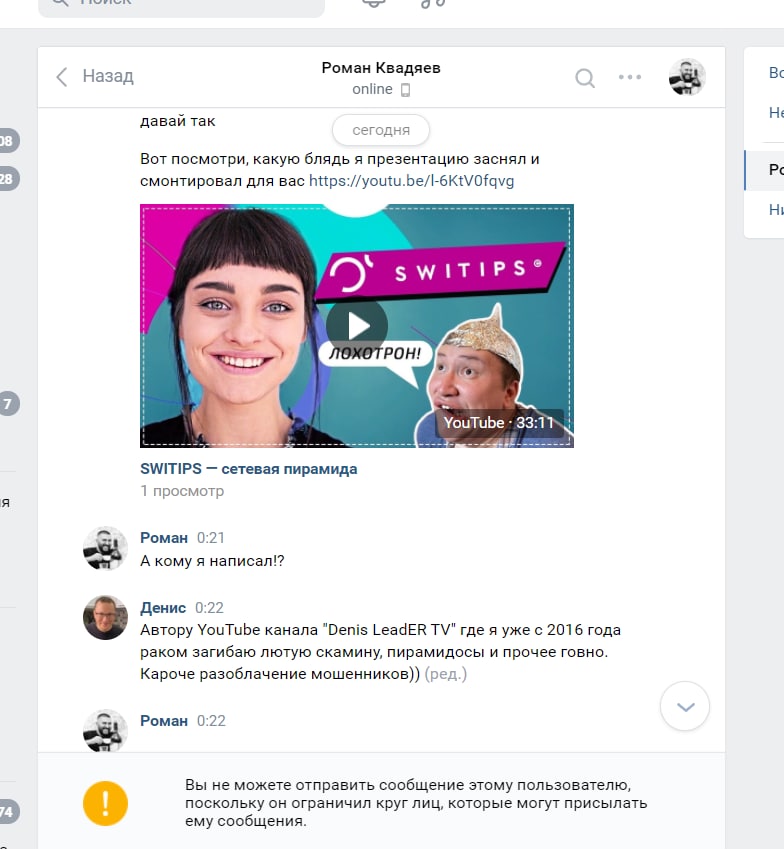Click the '1 просмотр' view count text

coord(182,491)
